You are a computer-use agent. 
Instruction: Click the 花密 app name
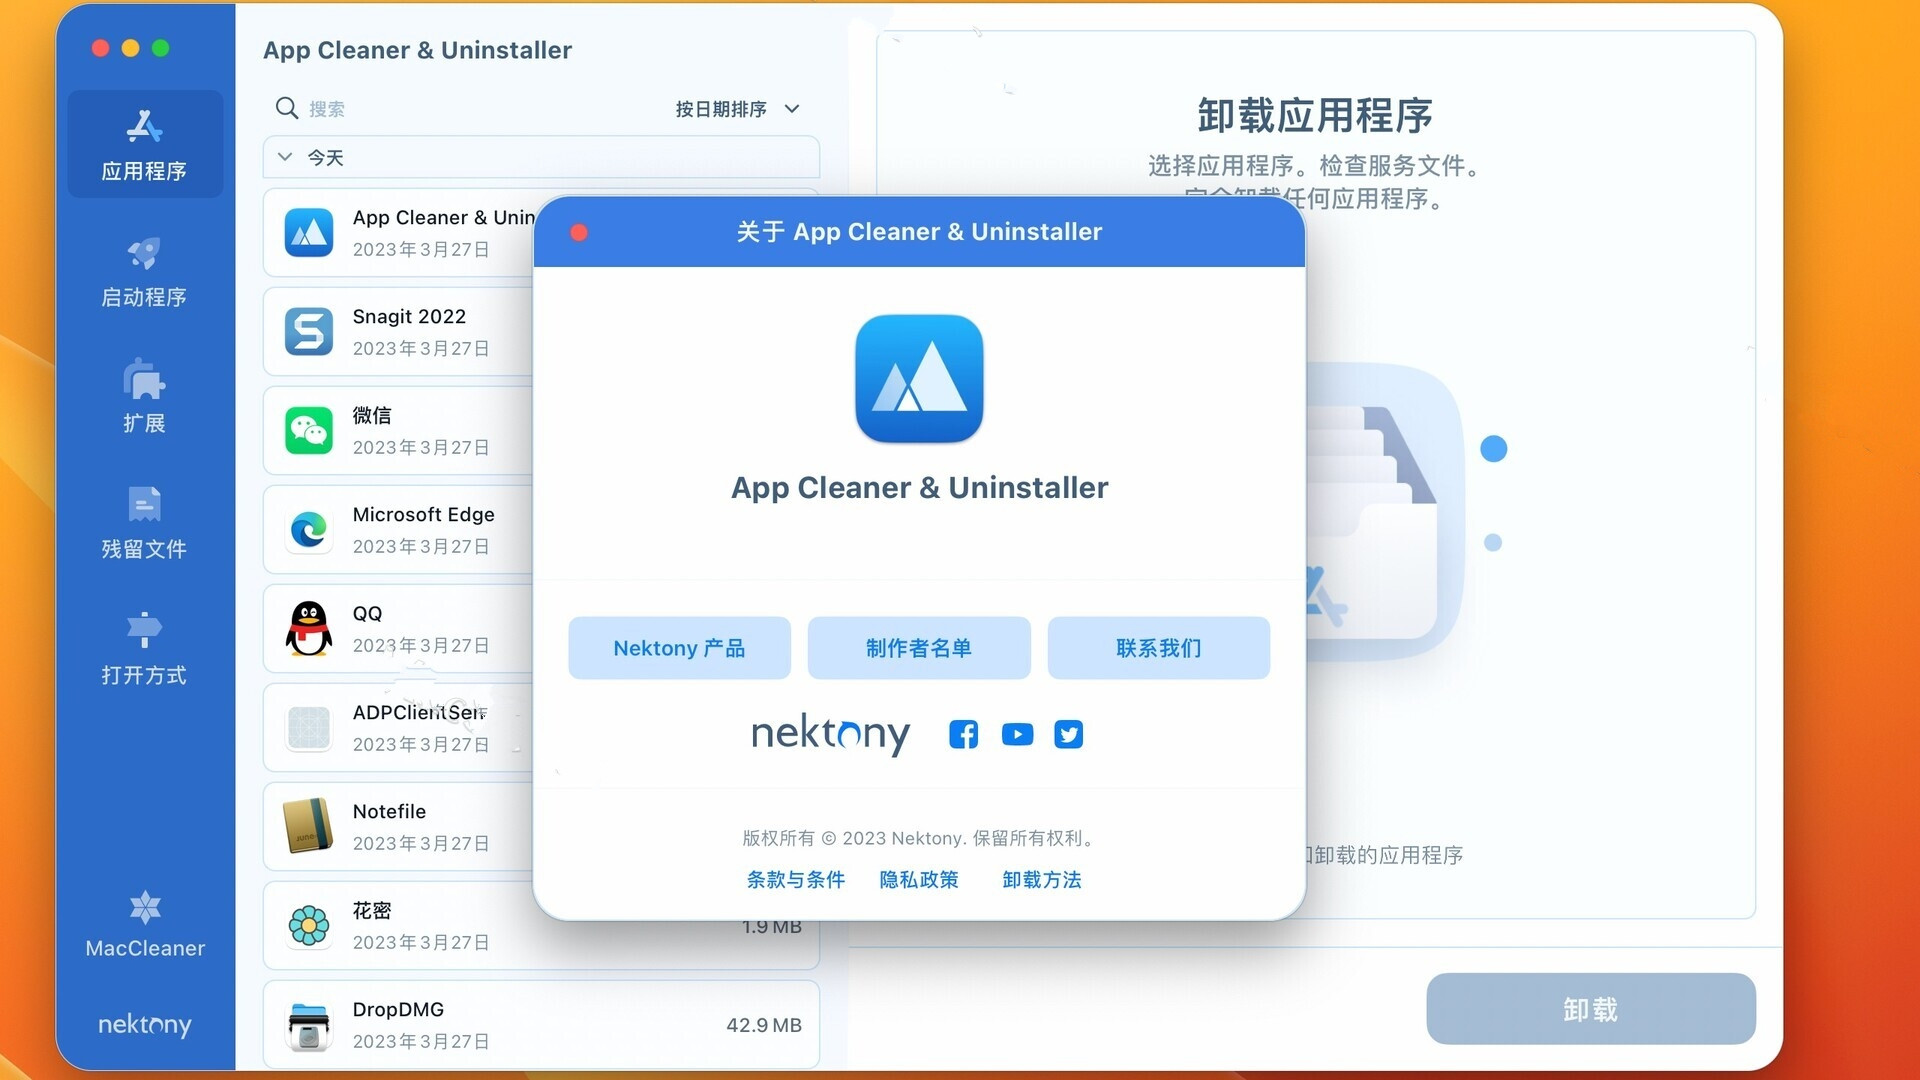[x=371, y=910]
